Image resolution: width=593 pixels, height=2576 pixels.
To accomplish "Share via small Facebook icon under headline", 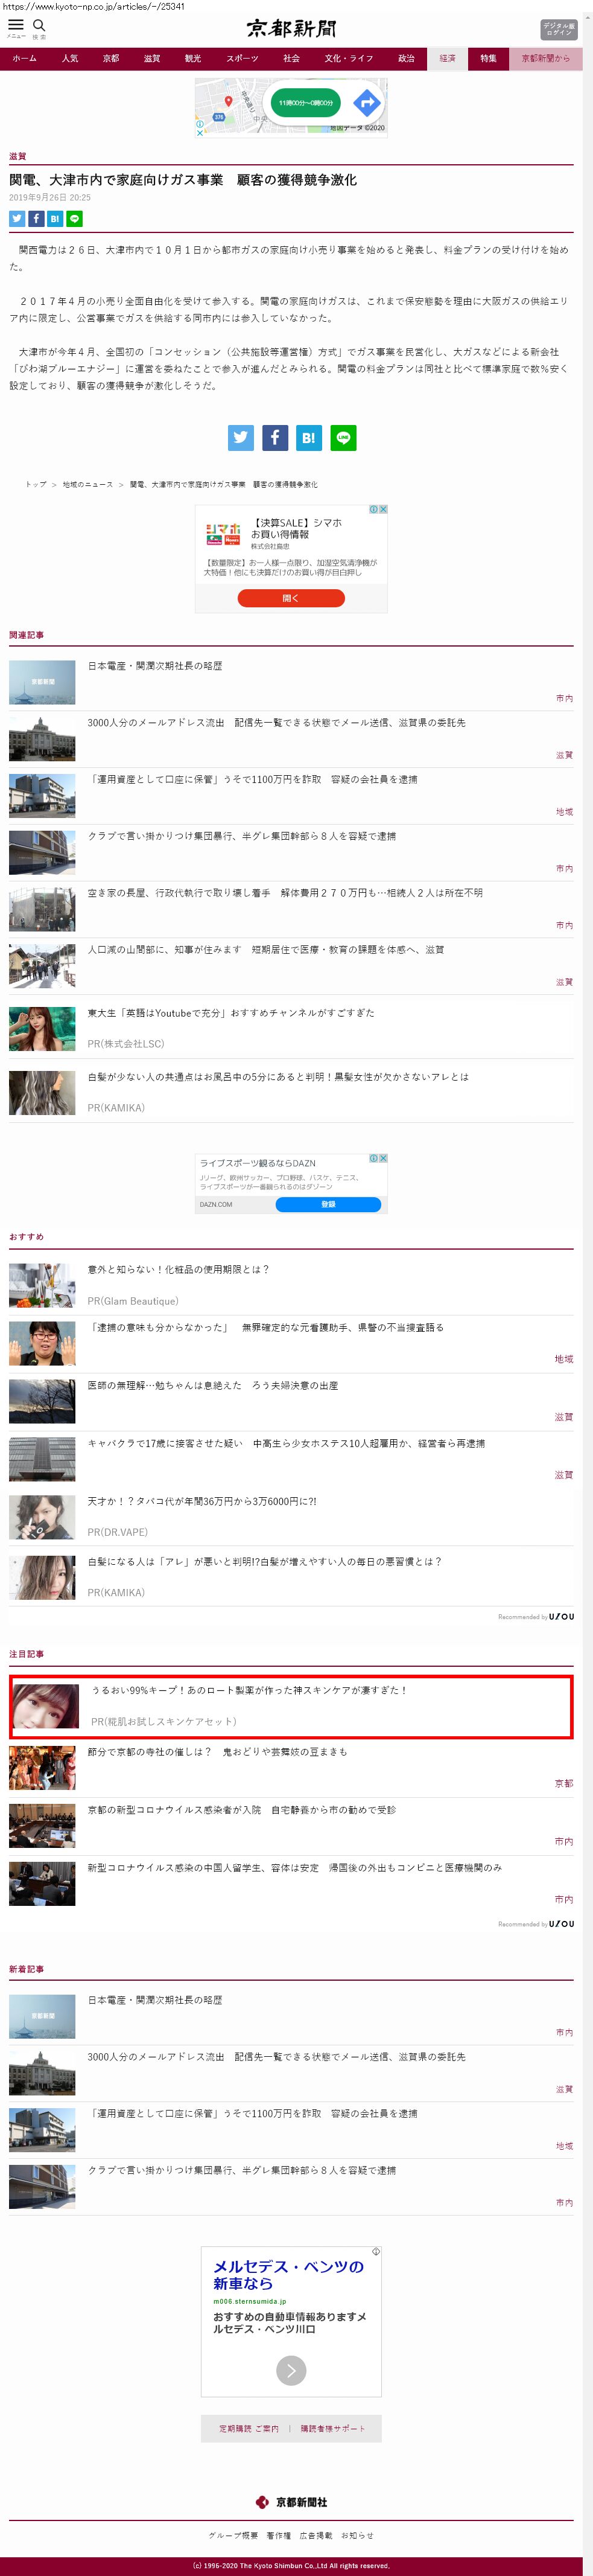I will [36, 219].
